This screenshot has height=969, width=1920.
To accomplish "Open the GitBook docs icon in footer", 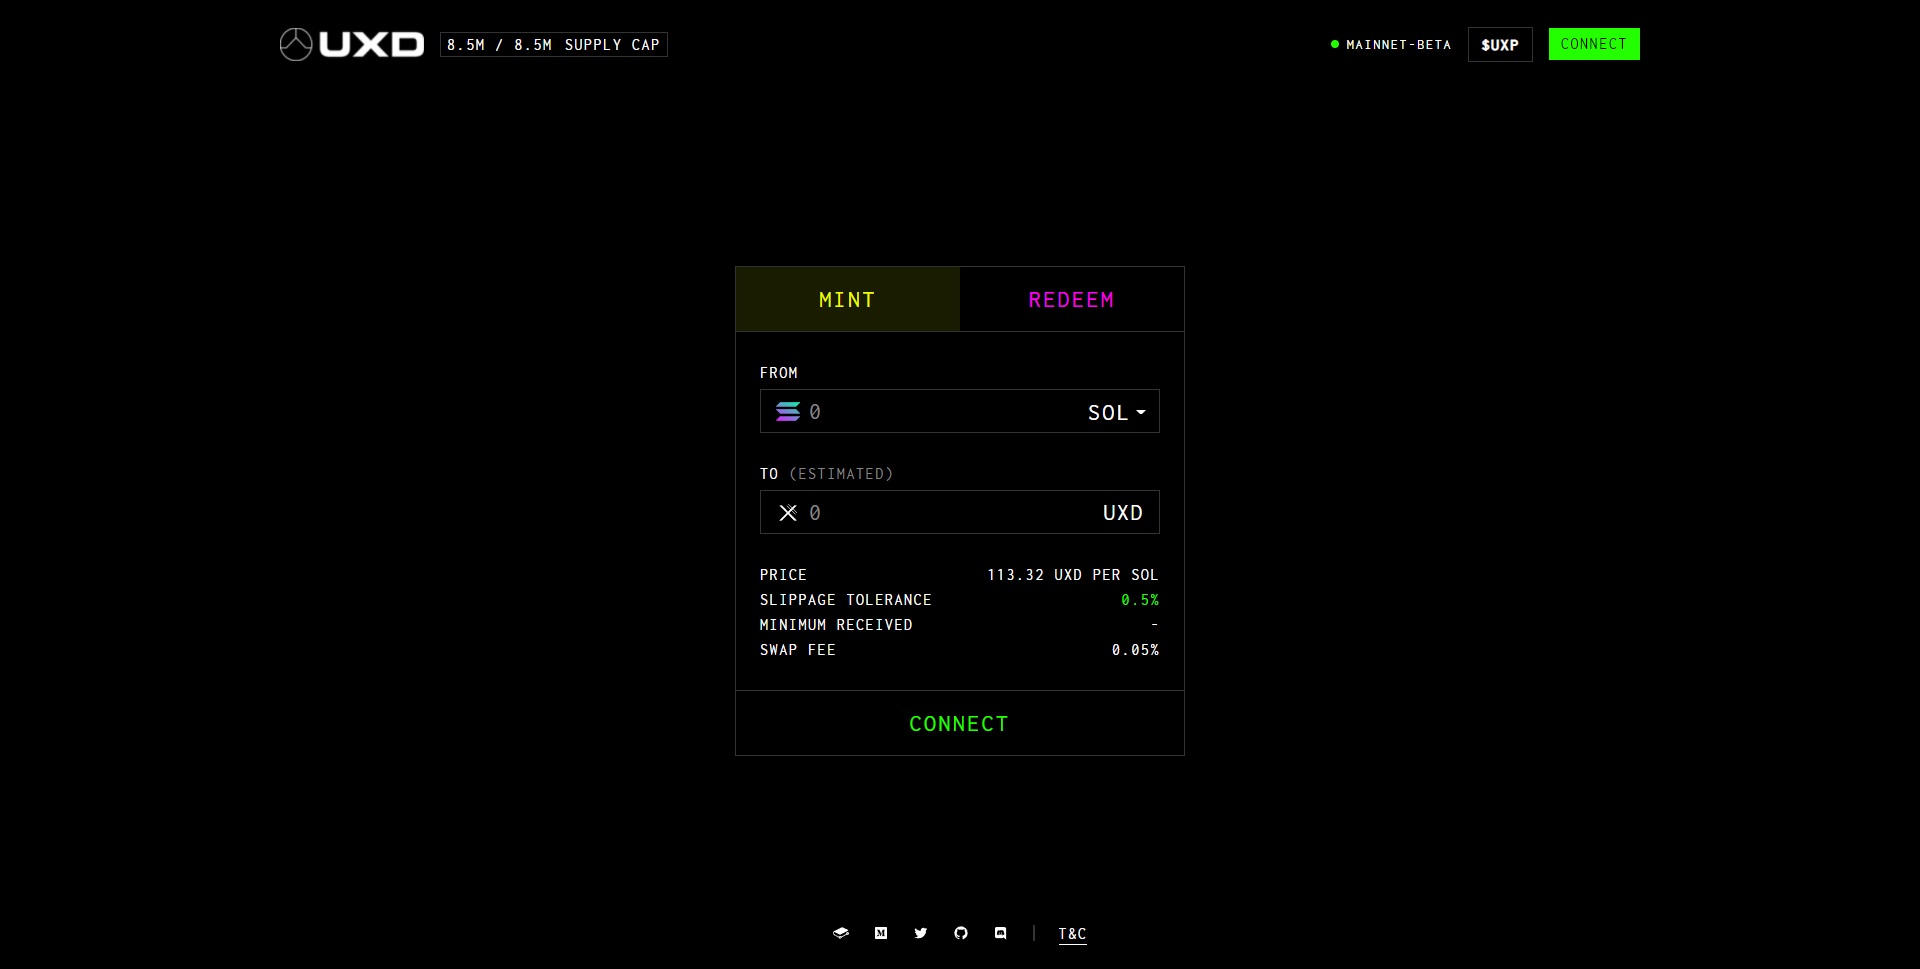I will tap(841, 933).
